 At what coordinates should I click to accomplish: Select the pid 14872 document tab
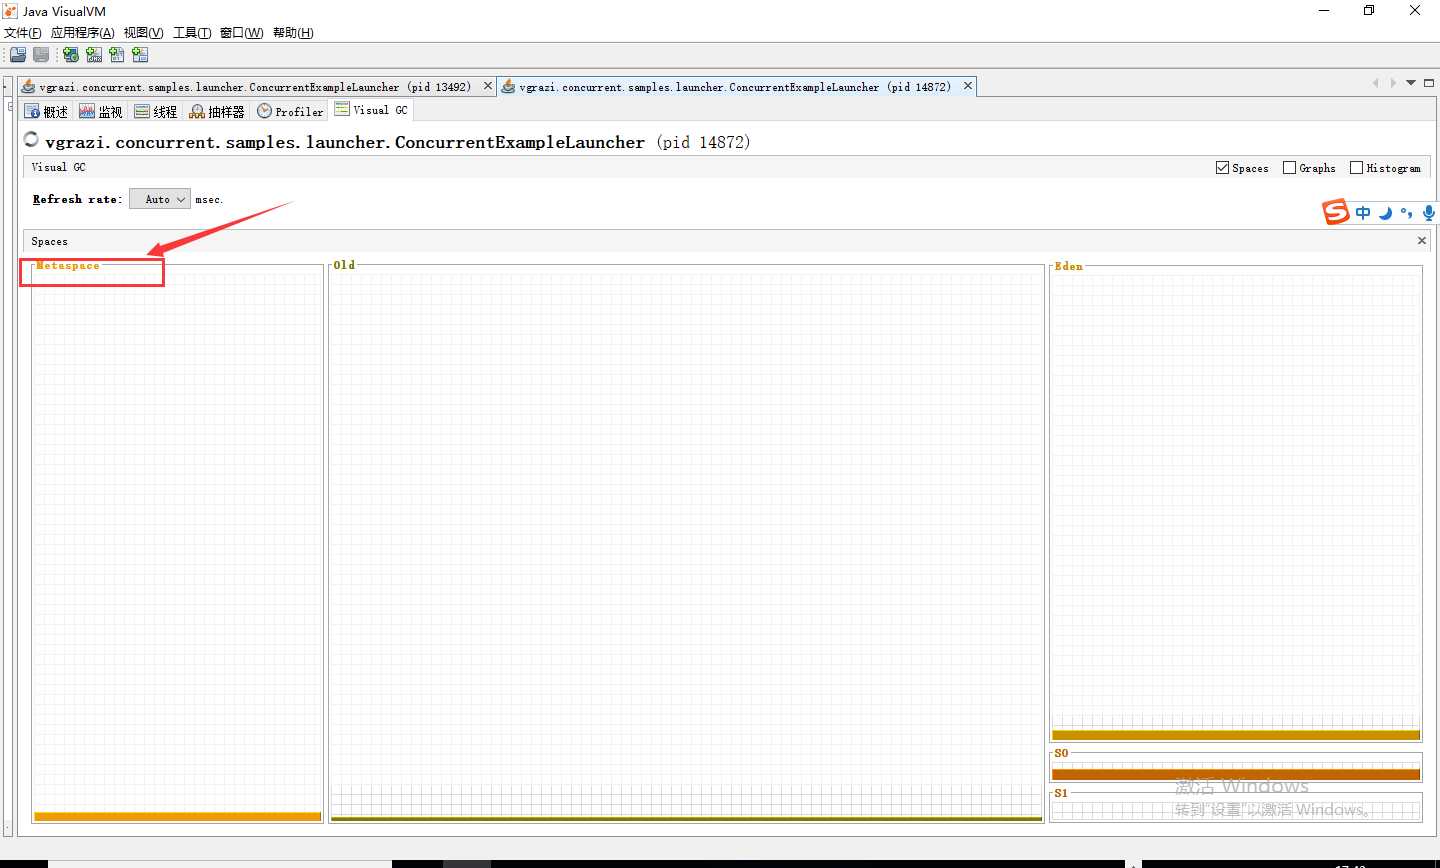click(x=735, y=87)
